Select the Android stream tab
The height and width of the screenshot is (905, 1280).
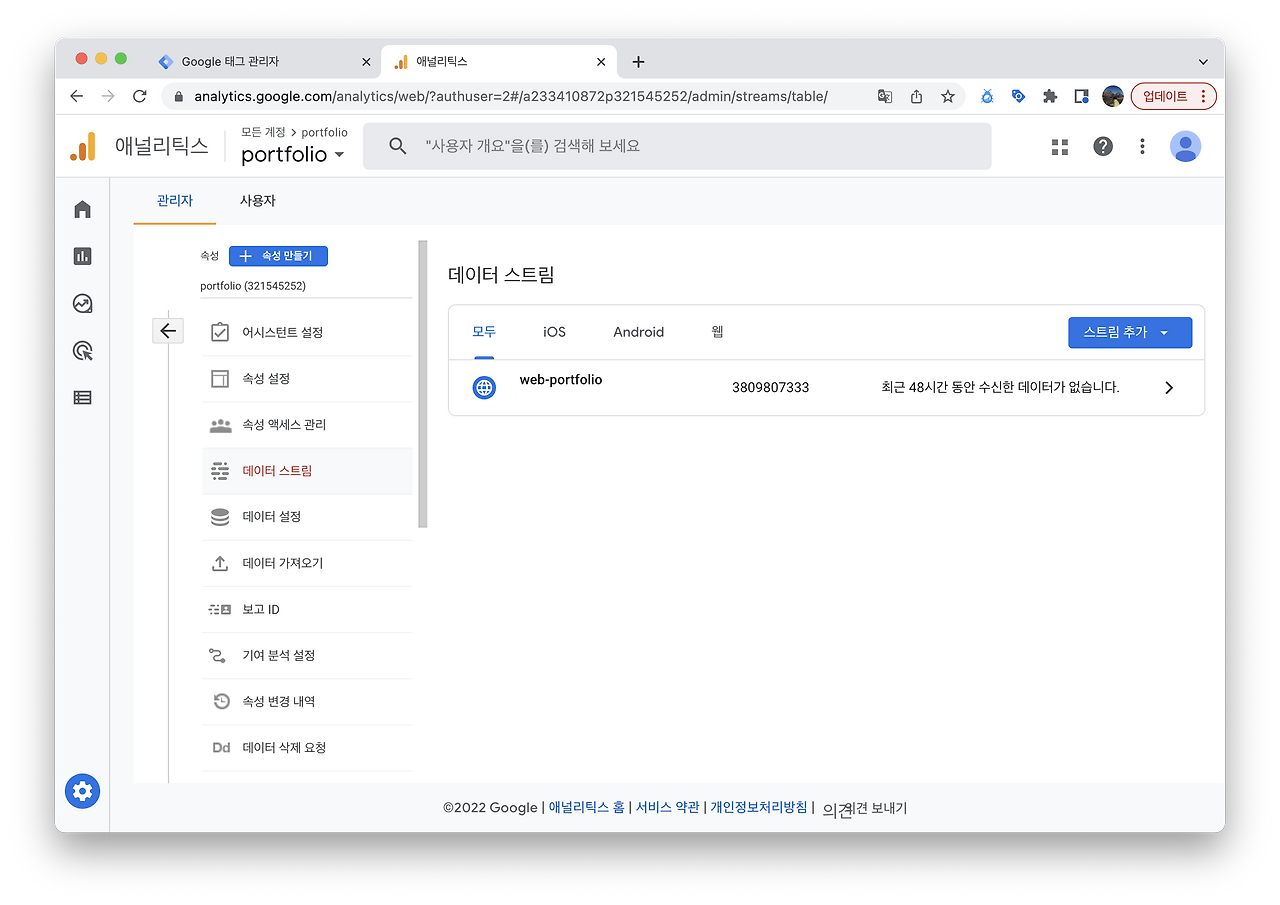[639, 332]
